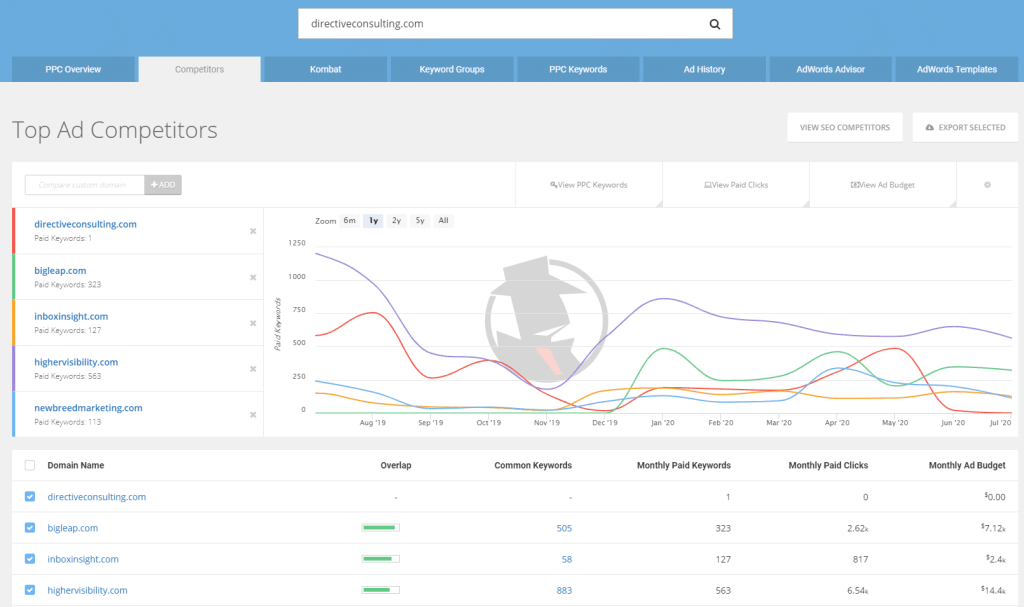Screen dimensions: 1024x607
Task: Show the View Ad Budget chart
Action: point(883,185)
